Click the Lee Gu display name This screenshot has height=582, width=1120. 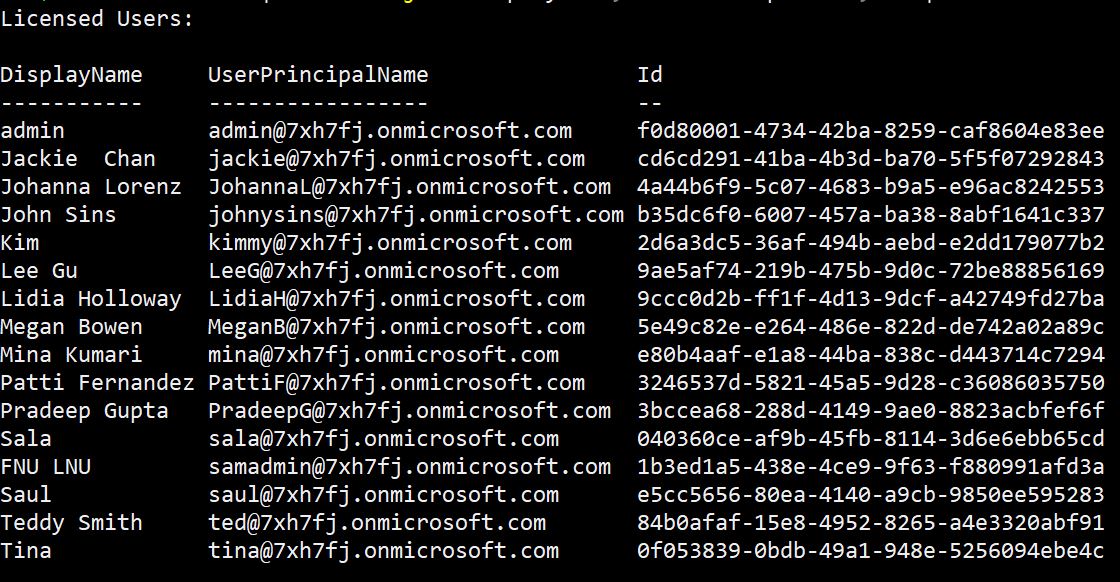(x=39, y=271)
